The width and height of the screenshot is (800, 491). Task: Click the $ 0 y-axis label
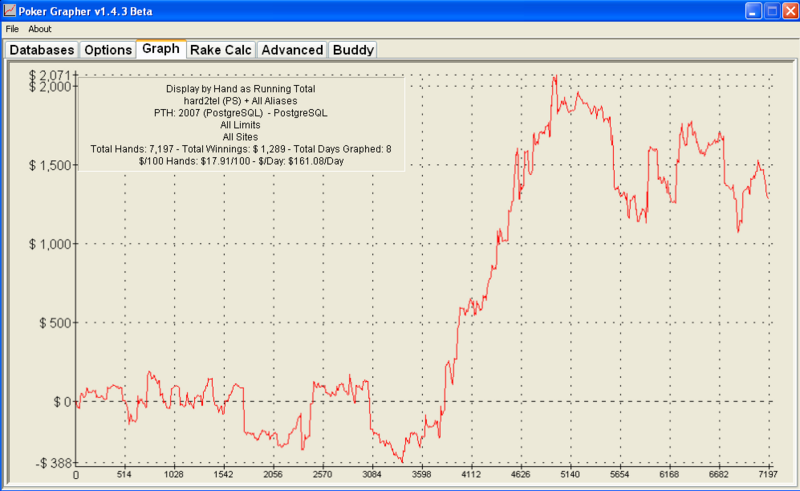pos(63,402)
